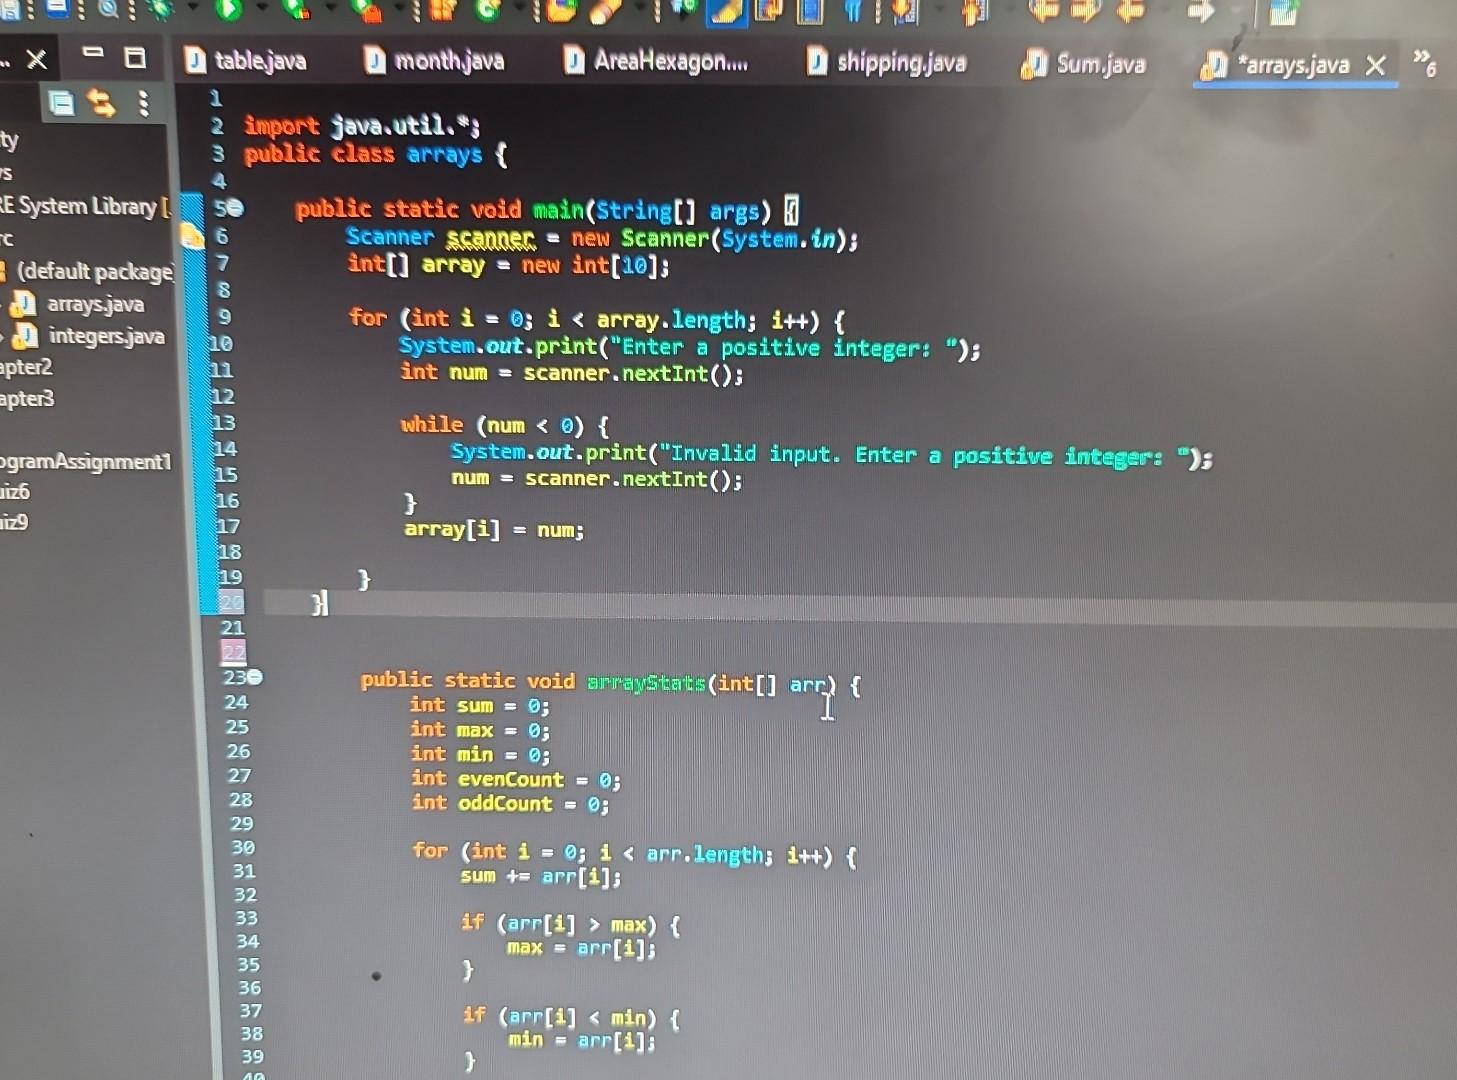1457x1080 pixels.
Task: Close the arrays.java editor tab
Action: coord(1377,65)
